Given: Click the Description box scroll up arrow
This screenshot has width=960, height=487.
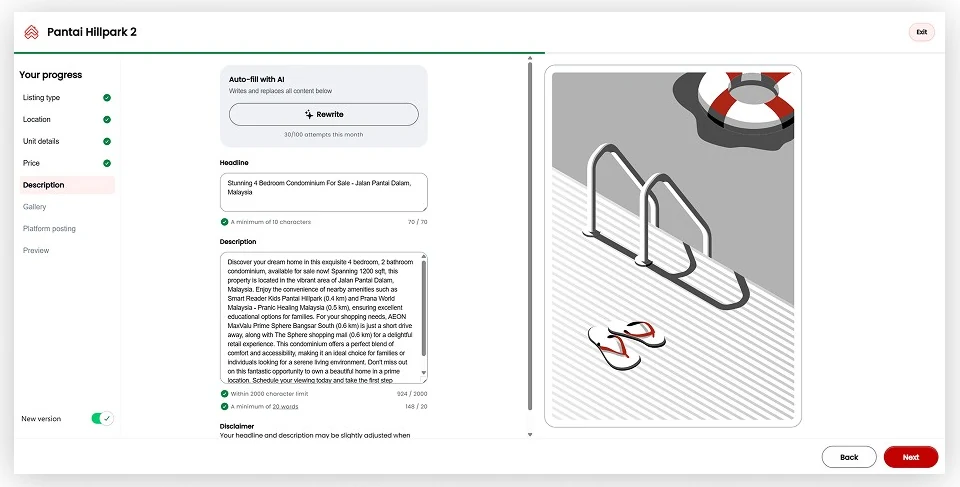Looking at the screenshot, I should [x=424, y=257].
